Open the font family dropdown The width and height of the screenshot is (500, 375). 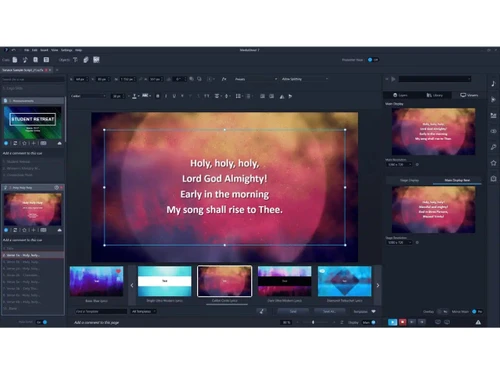click(88, 96)
